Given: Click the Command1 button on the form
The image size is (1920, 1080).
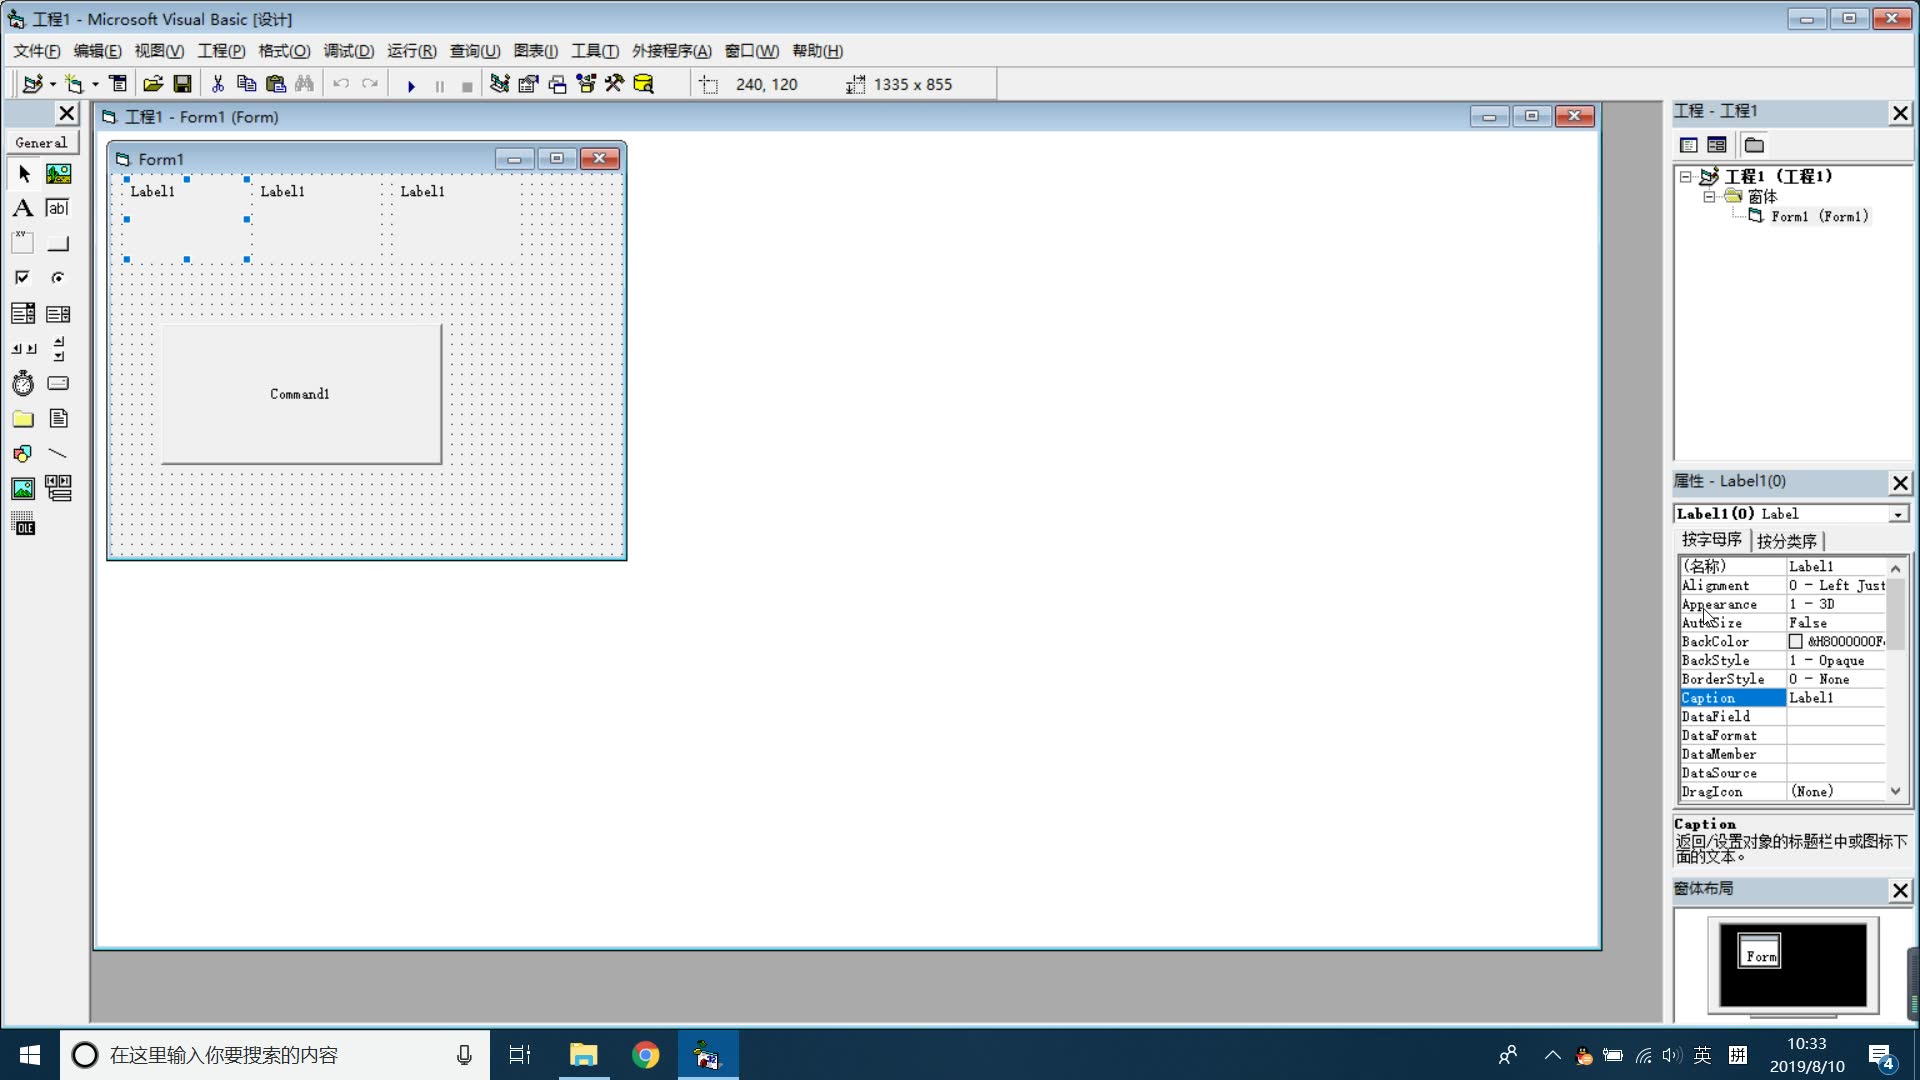Looking at the screenshot, I should click(300, 394).
